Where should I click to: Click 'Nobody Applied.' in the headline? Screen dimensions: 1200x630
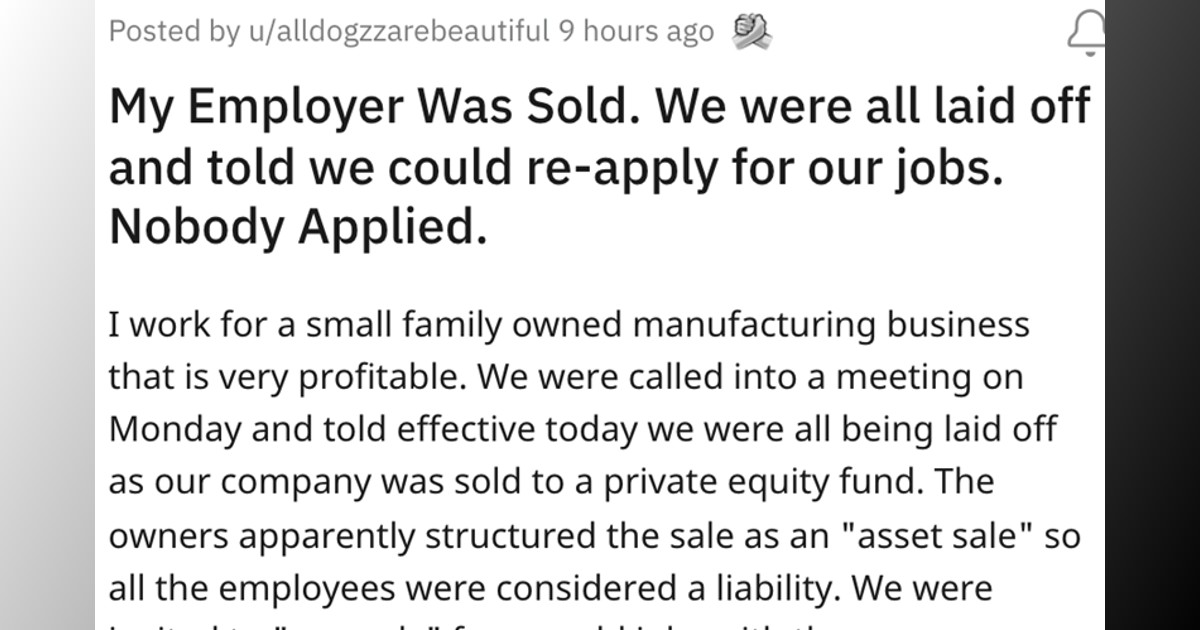[x=298, y=228]
